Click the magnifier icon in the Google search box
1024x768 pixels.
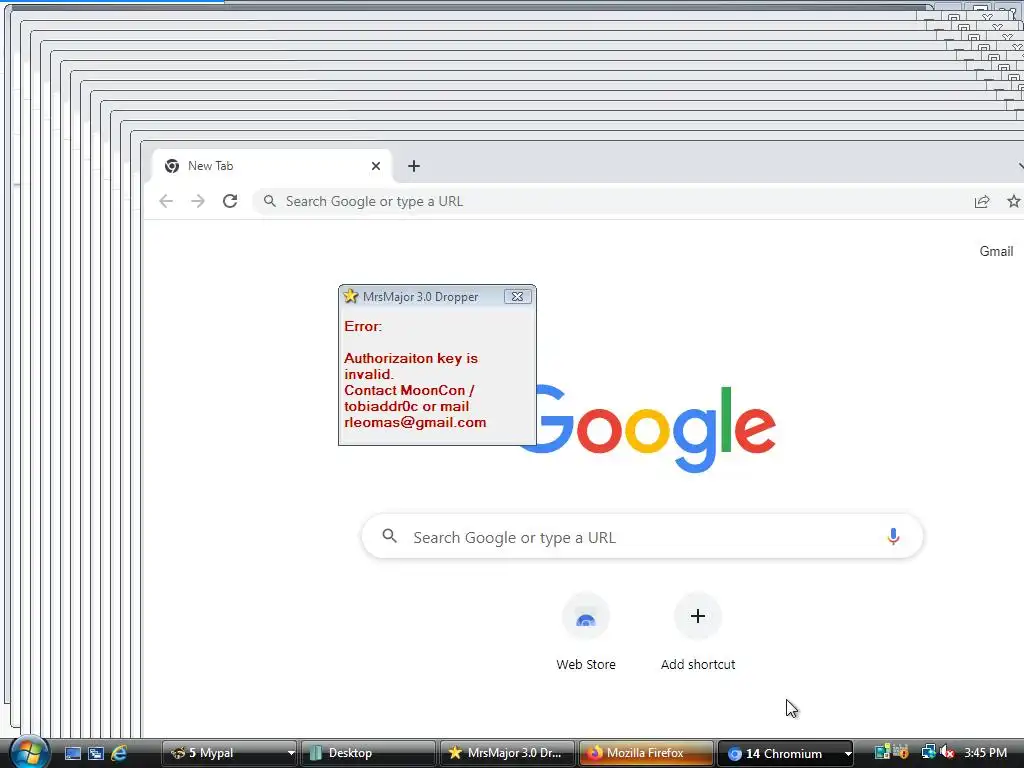coord(389,536)
